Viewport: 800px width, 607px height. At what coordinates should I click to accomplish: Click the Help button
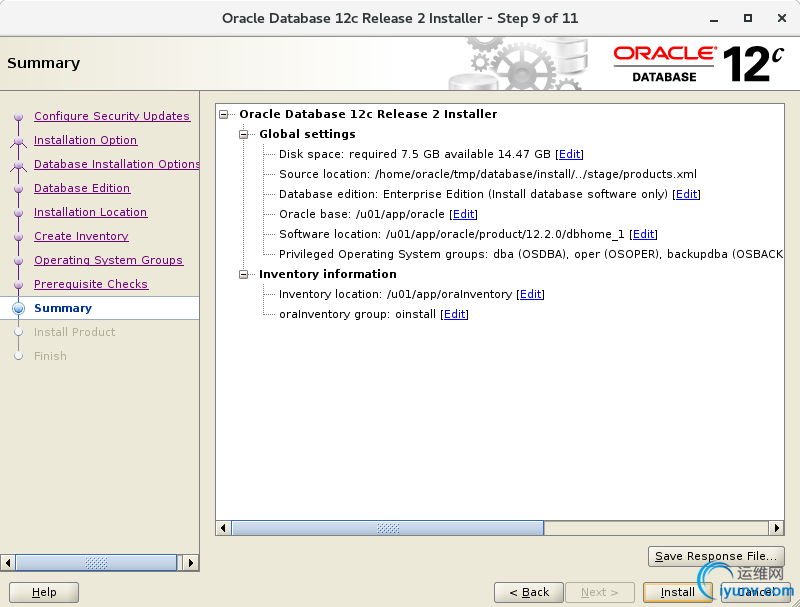[x=44, y=592]
